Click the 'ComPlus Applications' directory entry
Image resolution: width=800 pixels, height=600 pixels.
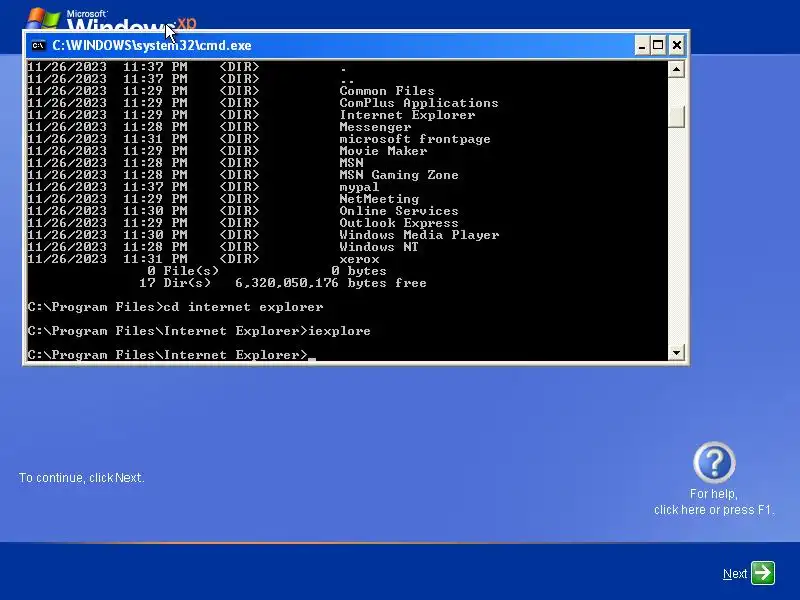point(419,103)
